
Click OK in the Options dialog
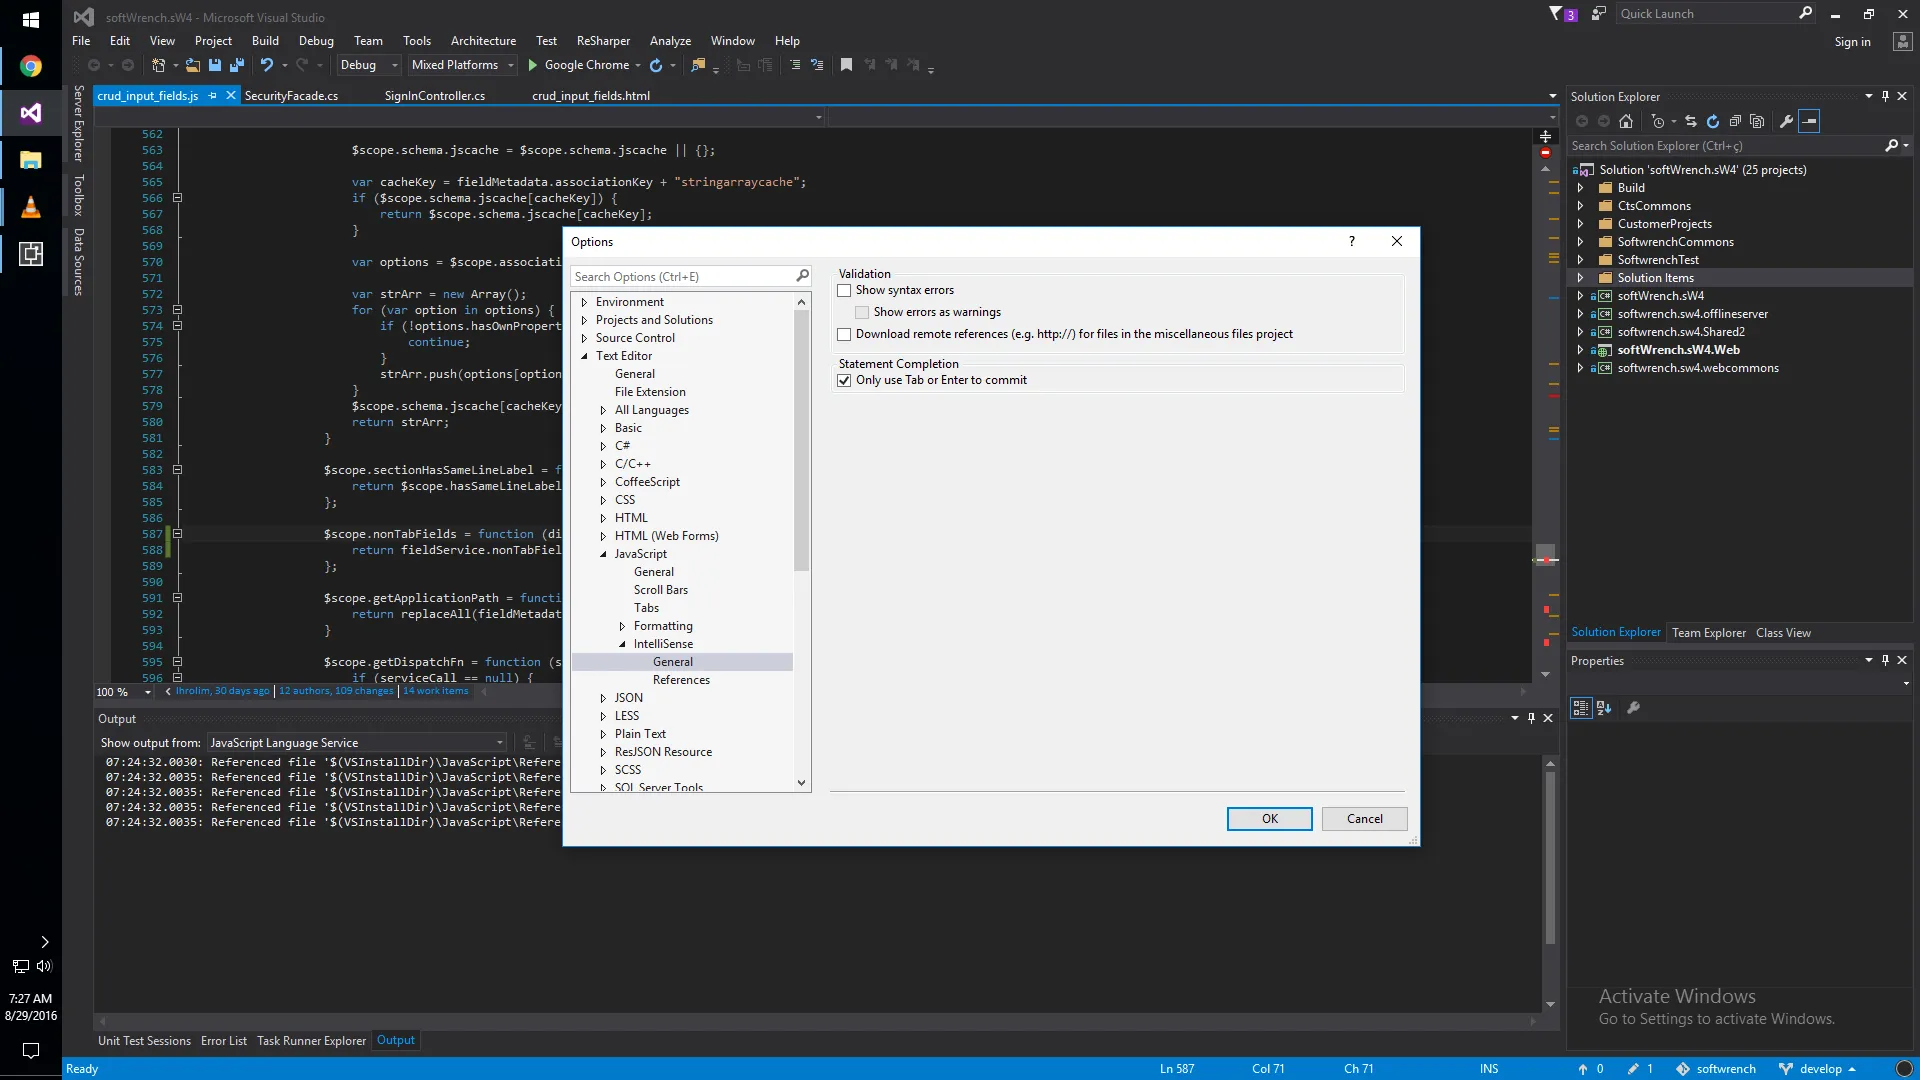tap(1269, 819)
